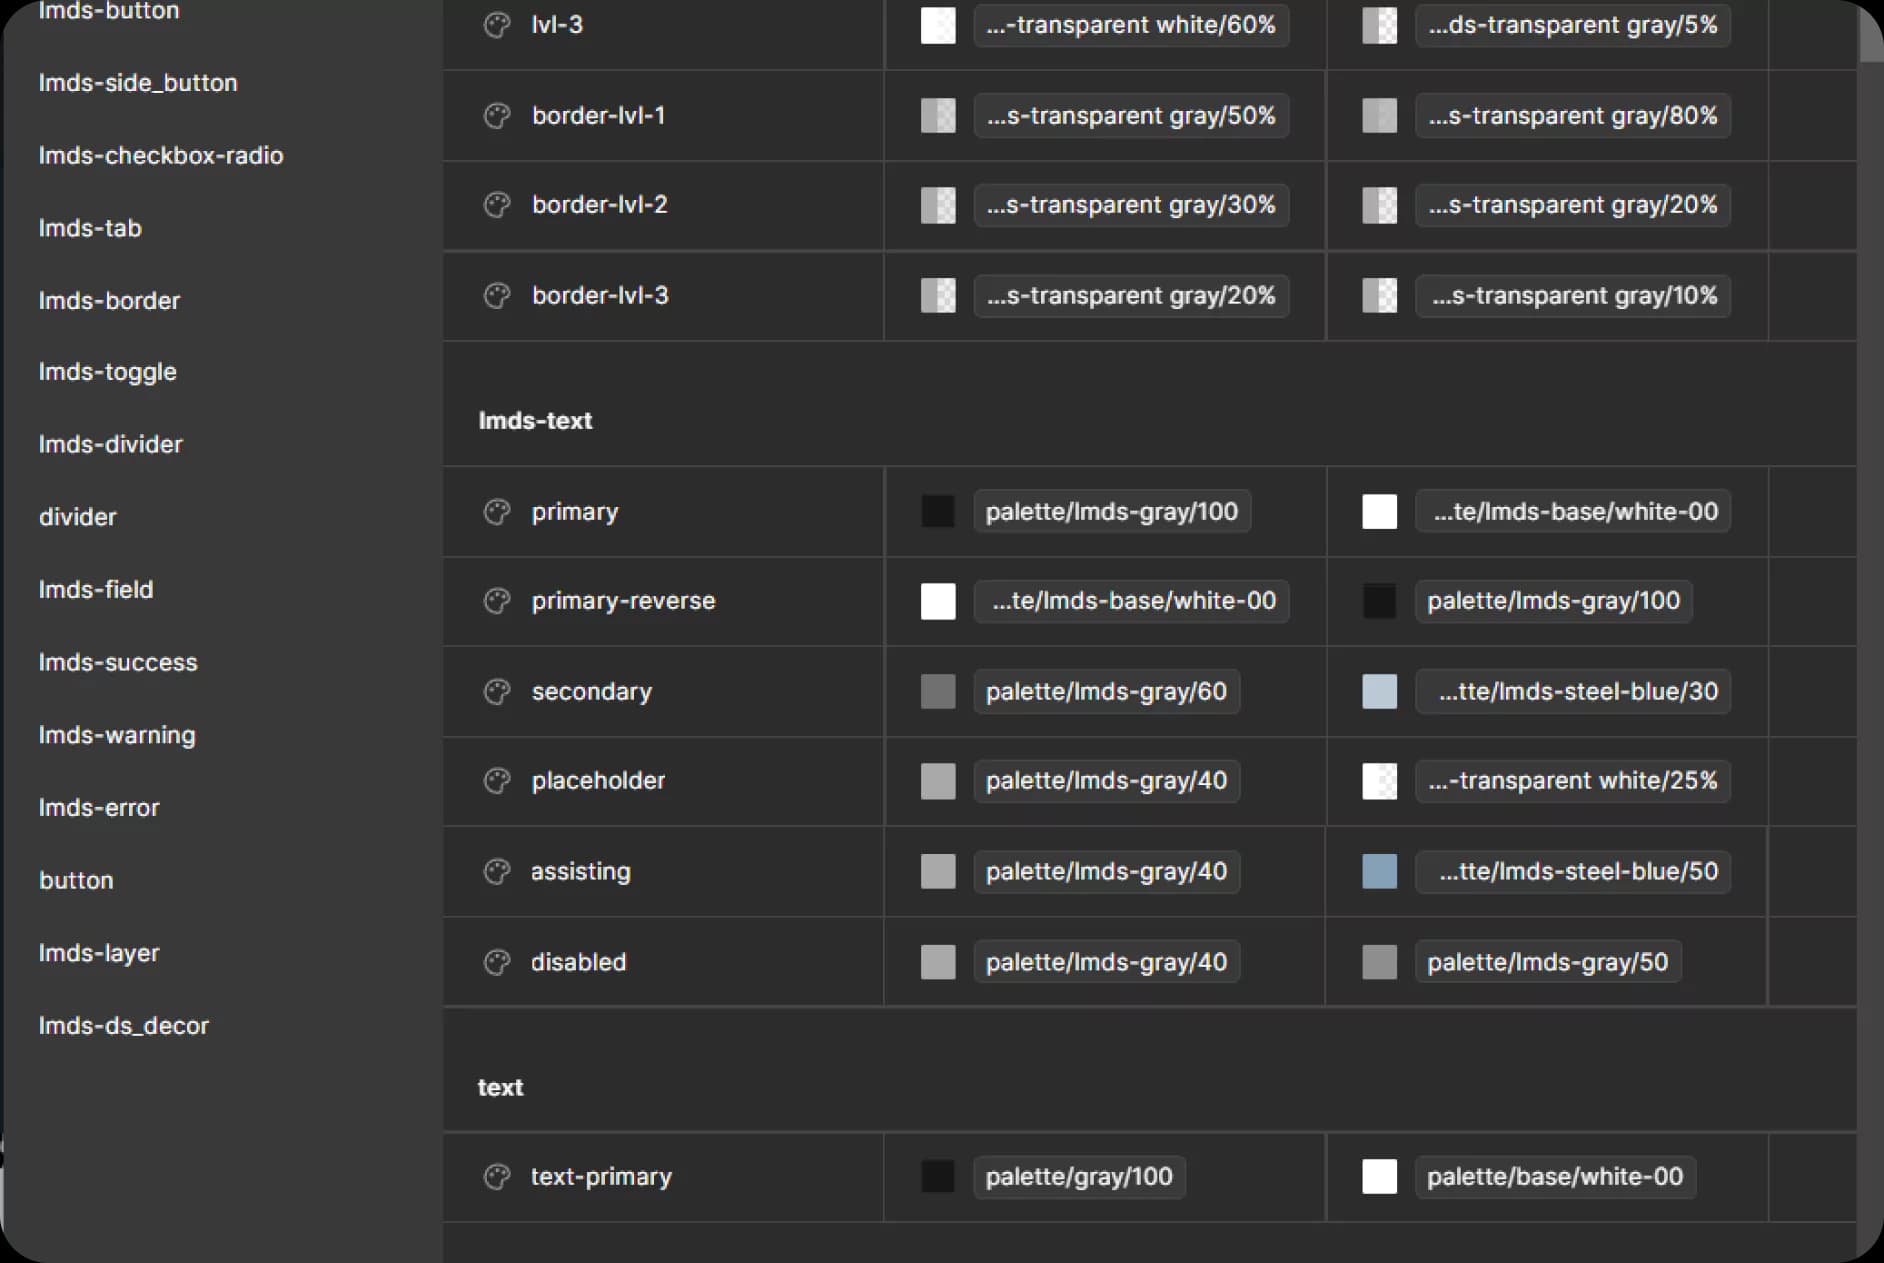Viewport: 1884px width, 1263px height.
Task: Click palette/lmds-gray/50 value in disabled row
Action: coord(1548,962)
